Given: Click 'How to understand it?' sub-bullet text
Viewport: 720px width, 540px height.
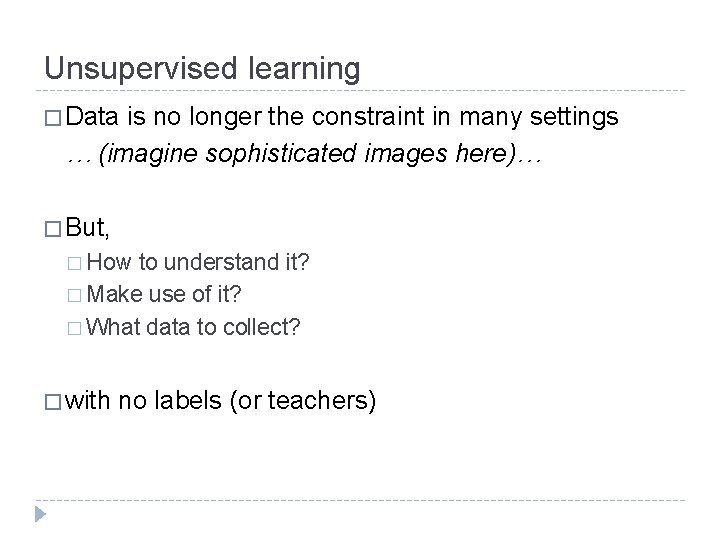Looking at the screenshot, I should click(x=200, y=264).
